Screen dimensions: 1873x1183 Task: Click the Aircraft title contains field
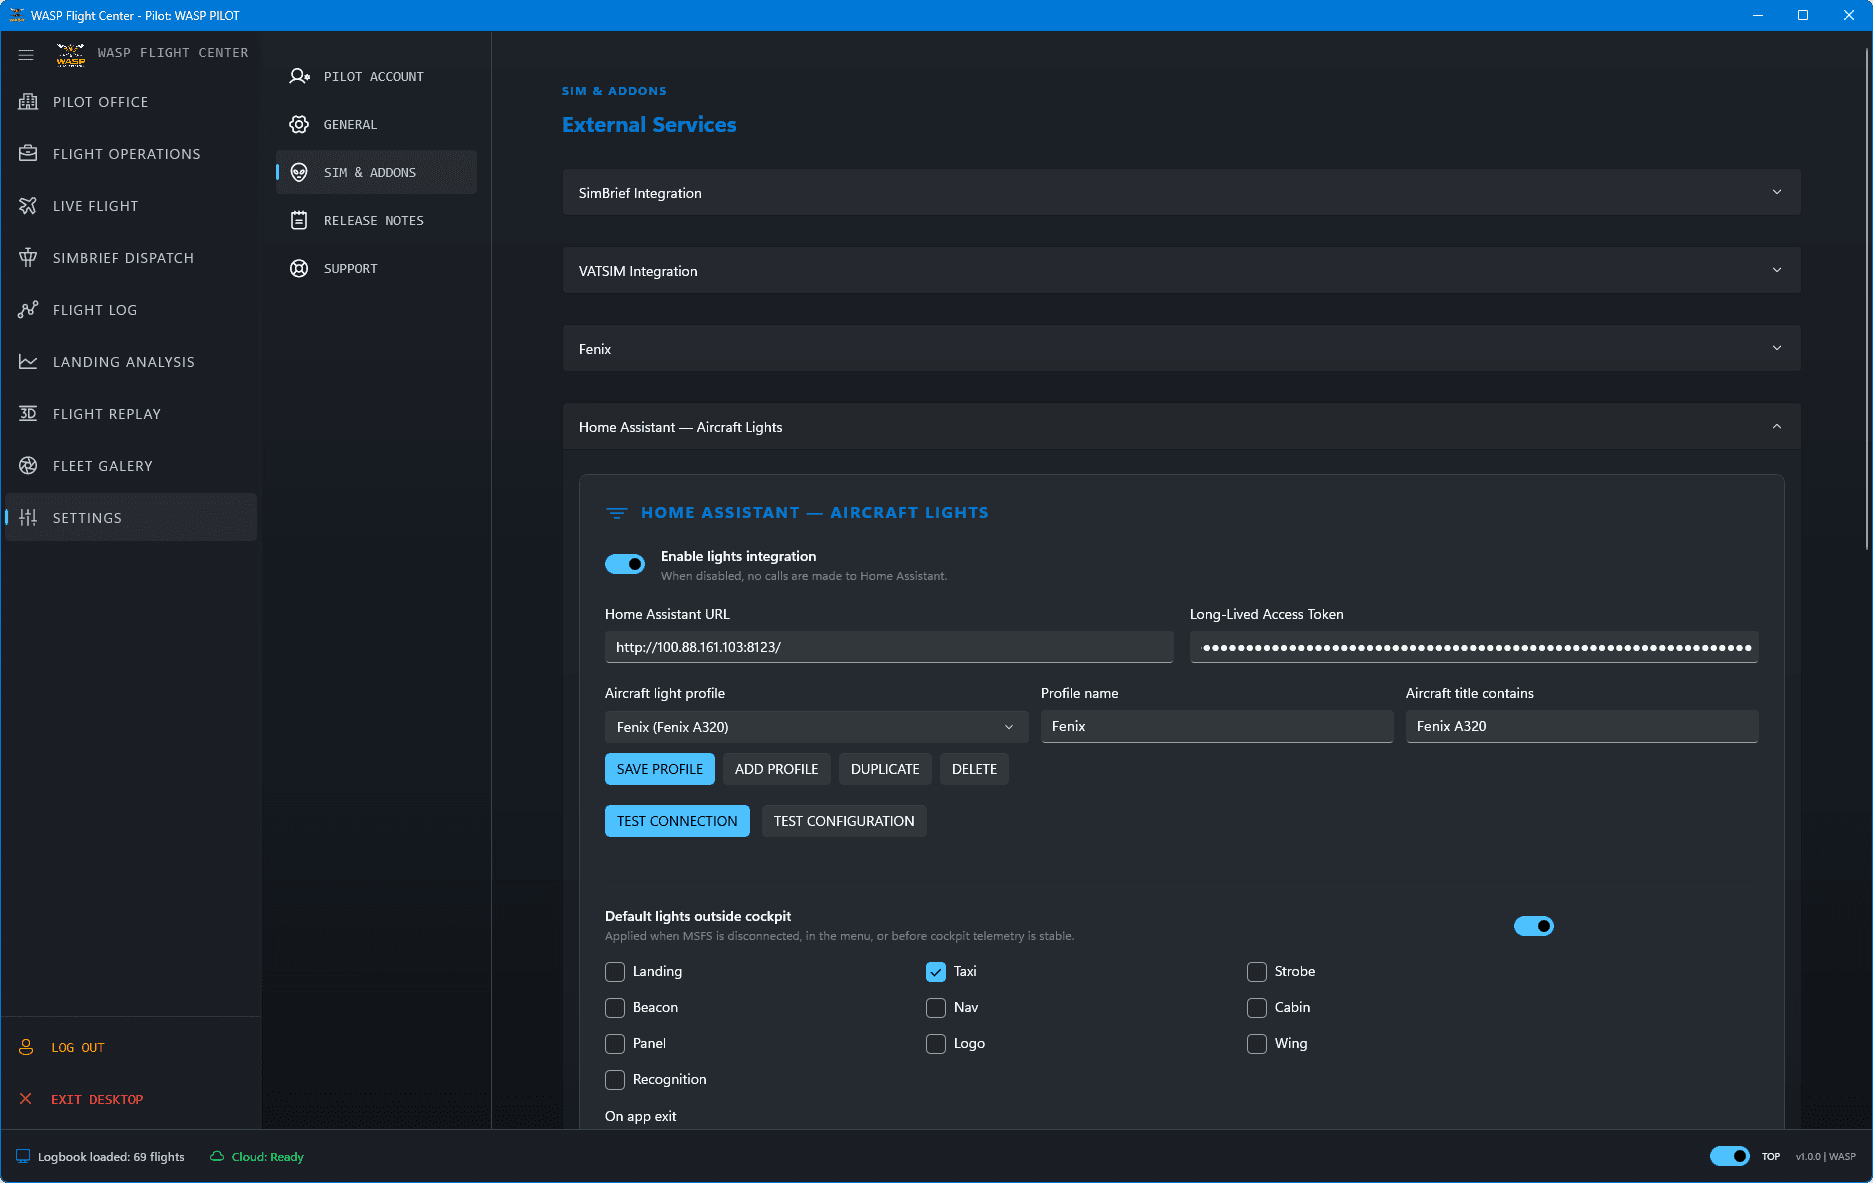1582,726
